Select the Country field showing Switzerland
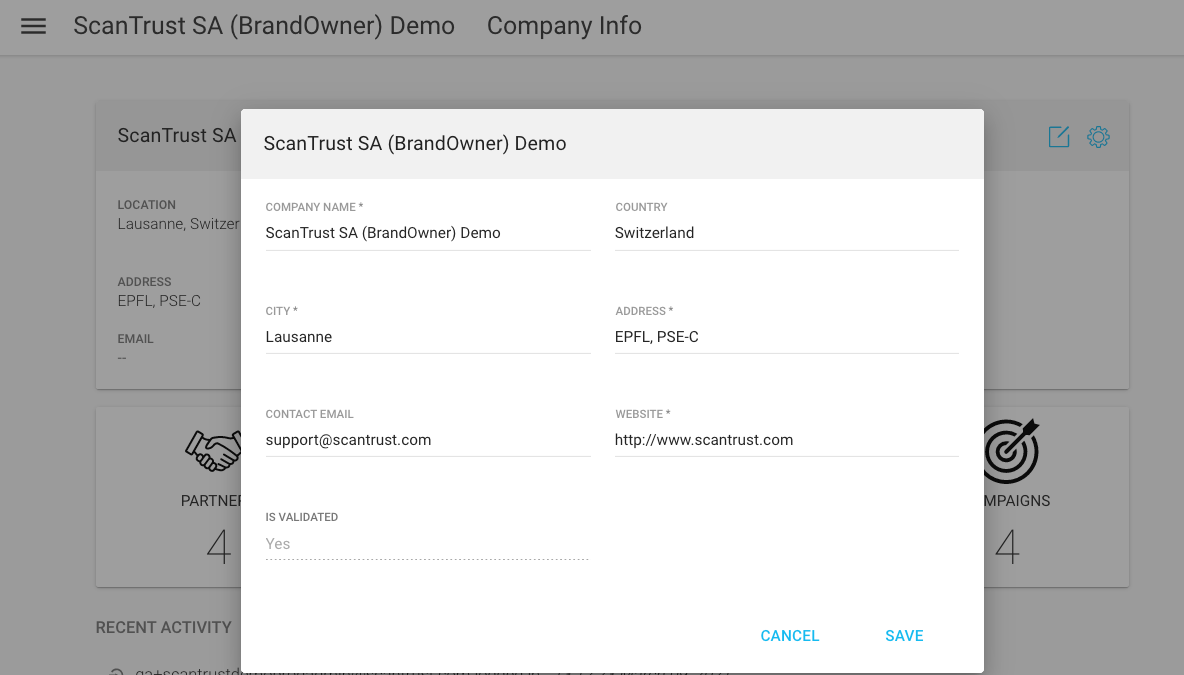Viewport: 1184px width, 675px height. [786, 233]
